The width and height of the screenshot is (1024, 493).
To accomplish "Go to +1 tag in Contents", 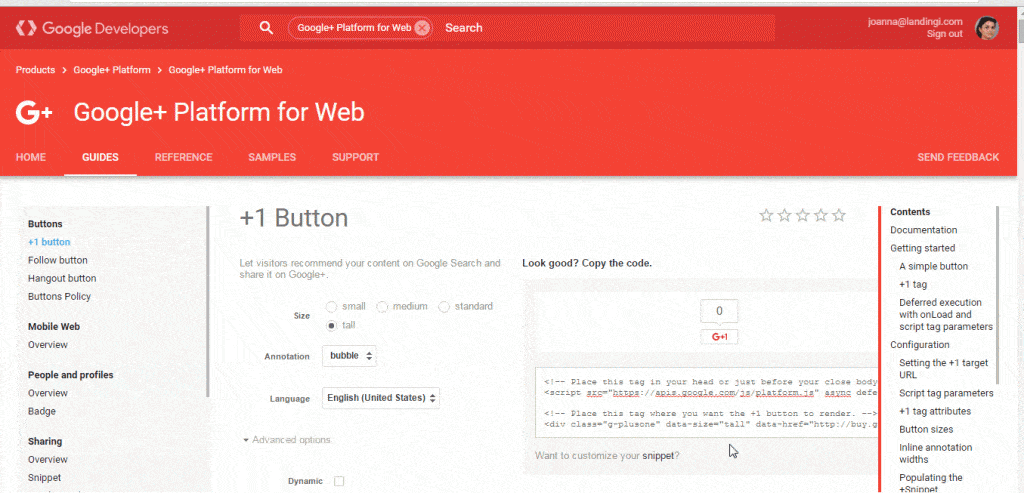I will (x=913, y=285).
